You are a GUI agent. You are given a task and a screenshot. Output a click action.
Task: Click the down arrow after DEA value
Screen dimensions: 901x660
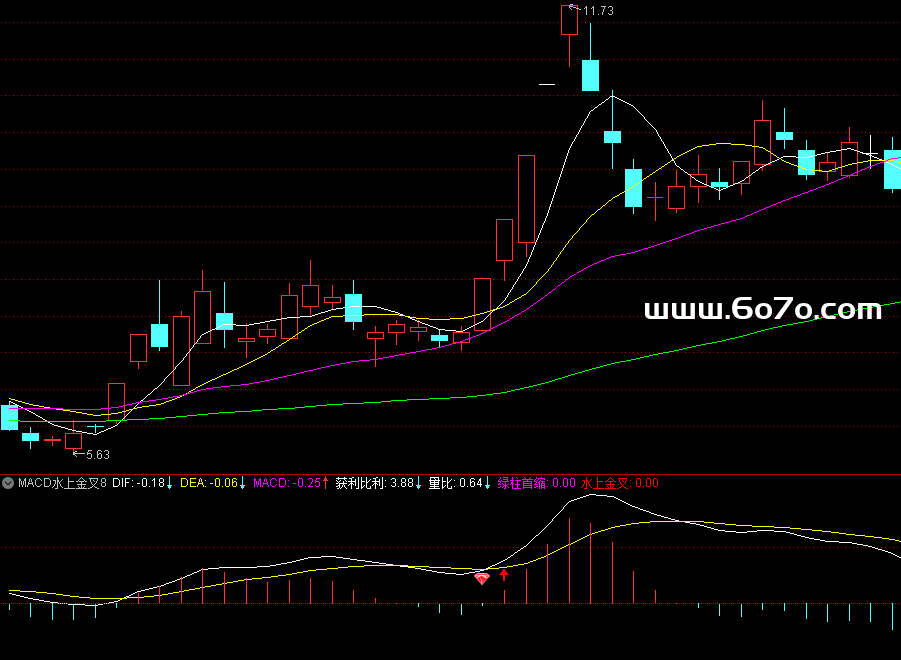(x=242, y=483)
